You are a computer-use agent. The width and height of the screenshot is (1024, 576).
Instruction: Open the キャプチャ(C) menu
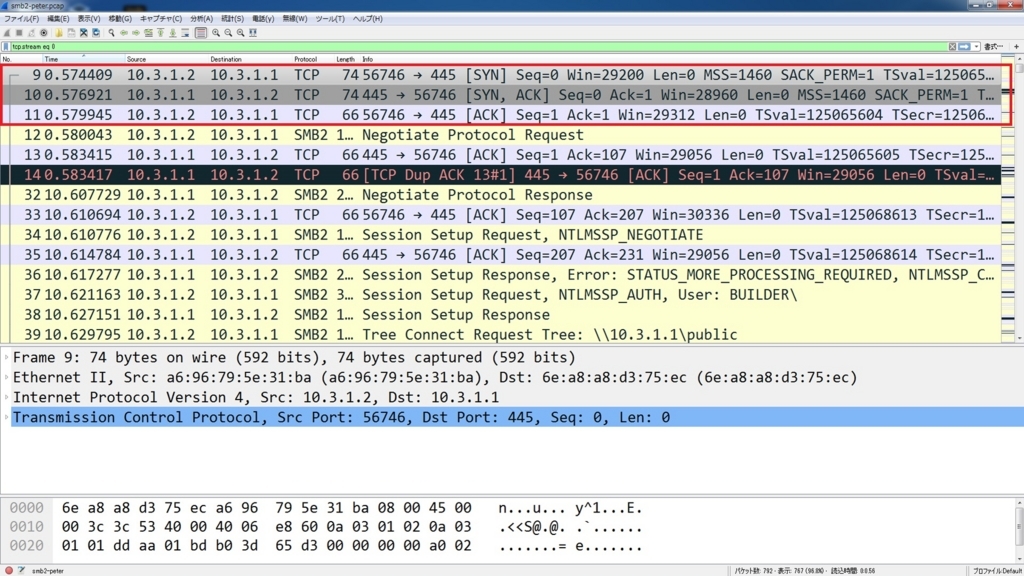161,19
